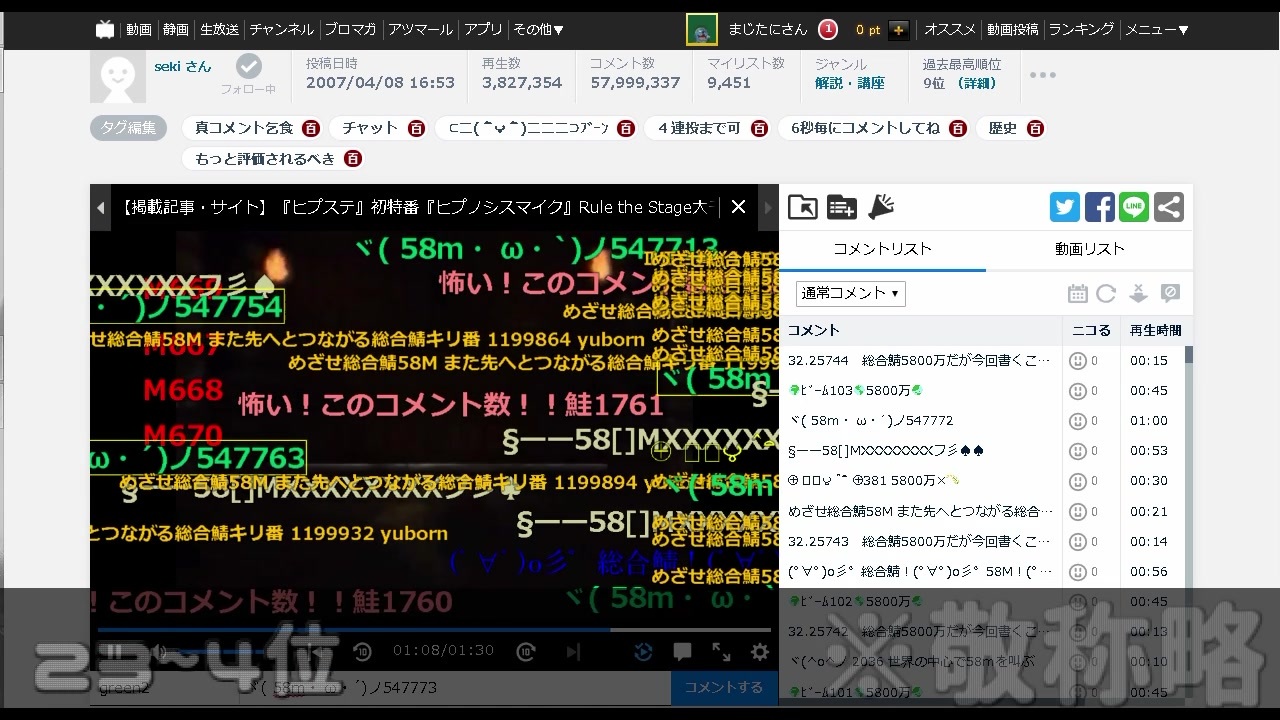Screen dimensions: 1280x720
Task: Click the niconico TV logo icon
Action: pos(105,29)
